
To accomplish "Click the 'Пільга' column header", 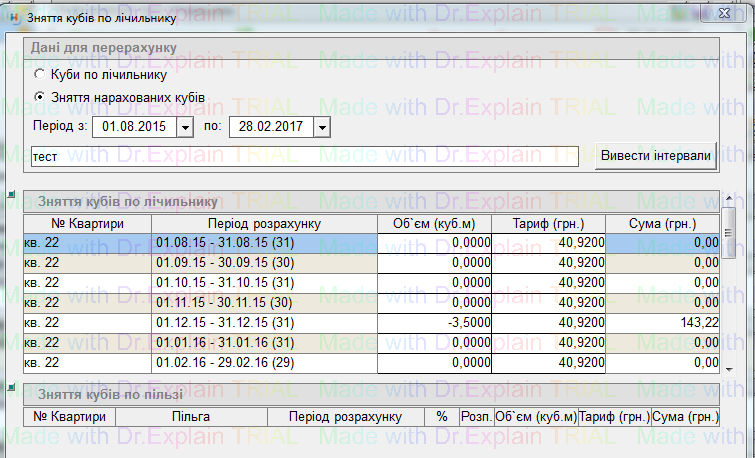I will pyautogui.click(x=190, y=416).
